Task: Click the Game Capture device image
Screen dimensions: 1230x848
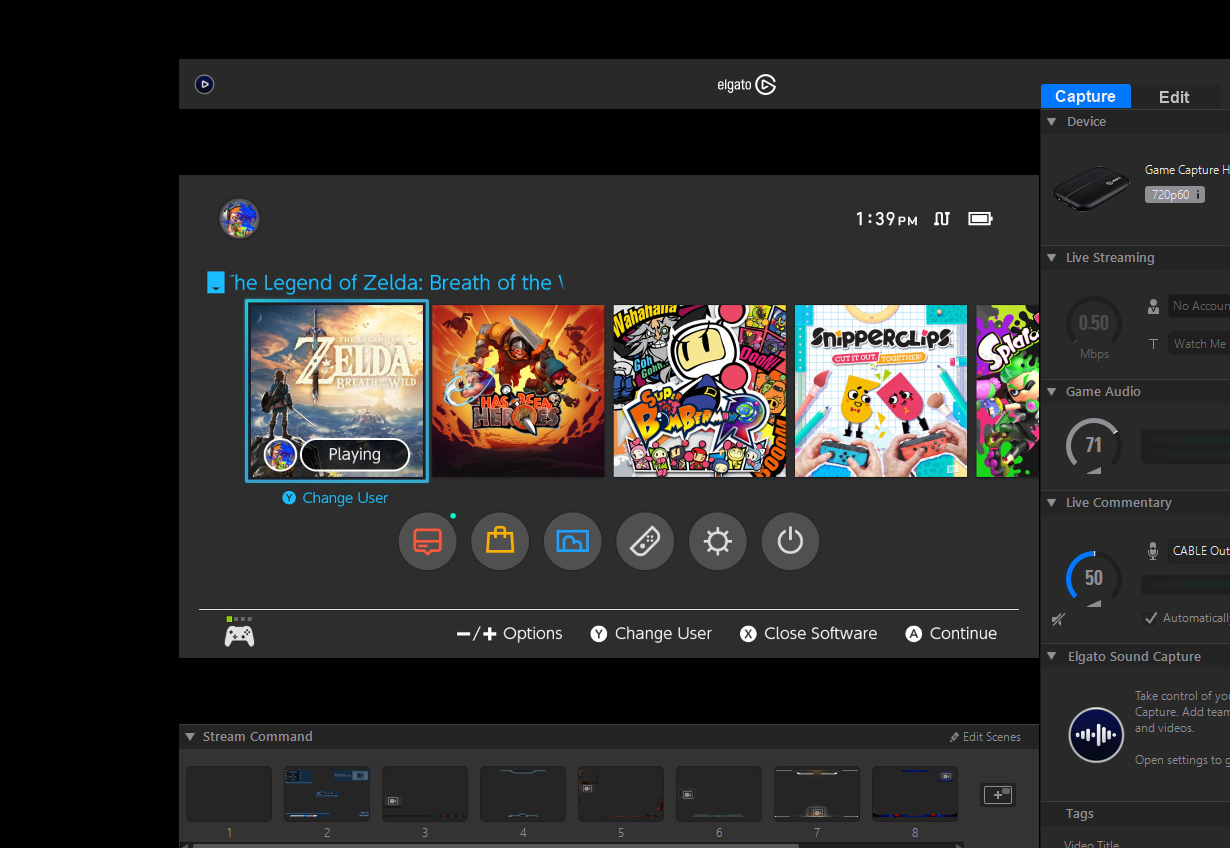Action: pos(1091,188)
